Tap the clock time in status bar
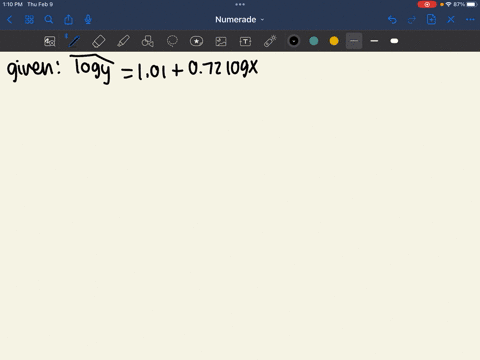The height and width of the screenshot is (360, 480). point(13,4)
